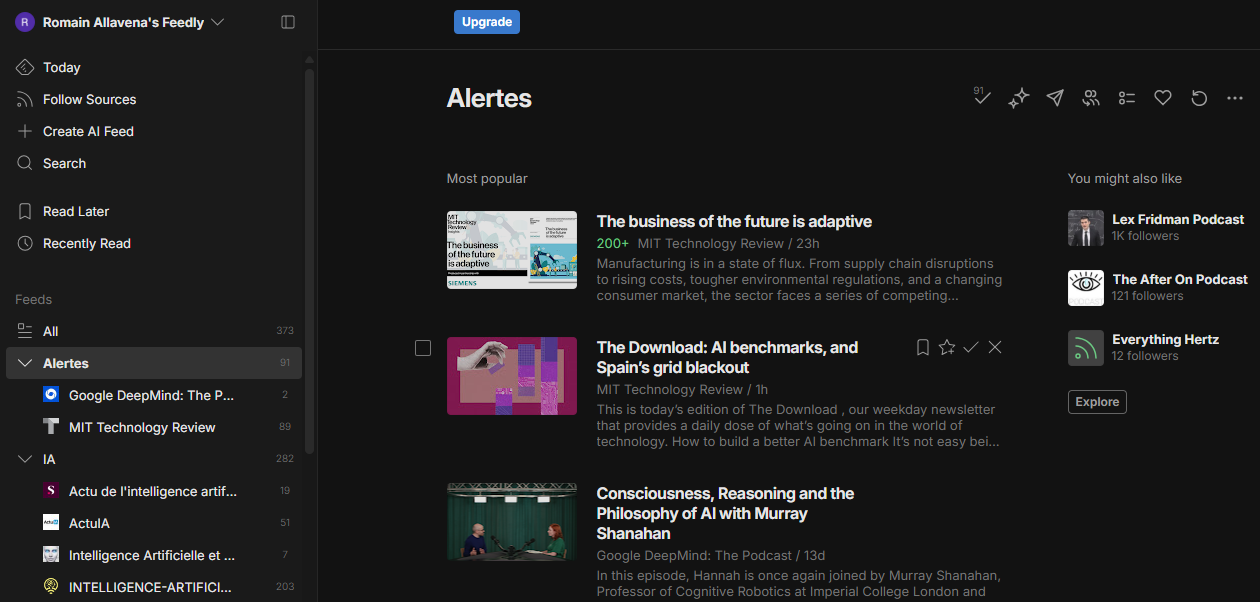Viewport: 1260px width, 602px height.
Task: Add The Download to a board via star icon
Action: tap(946, 347)
